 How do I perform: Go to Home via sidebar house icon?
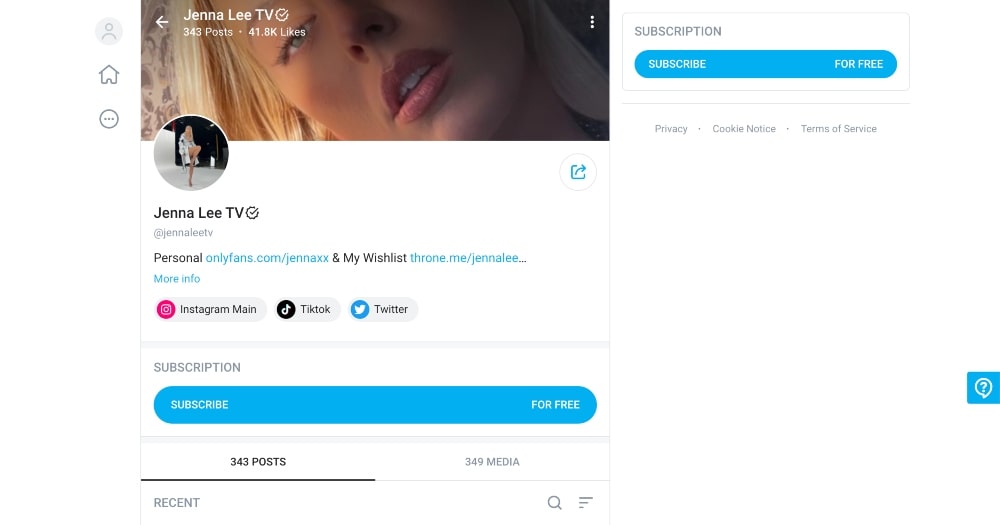click(x=109, y=75)
